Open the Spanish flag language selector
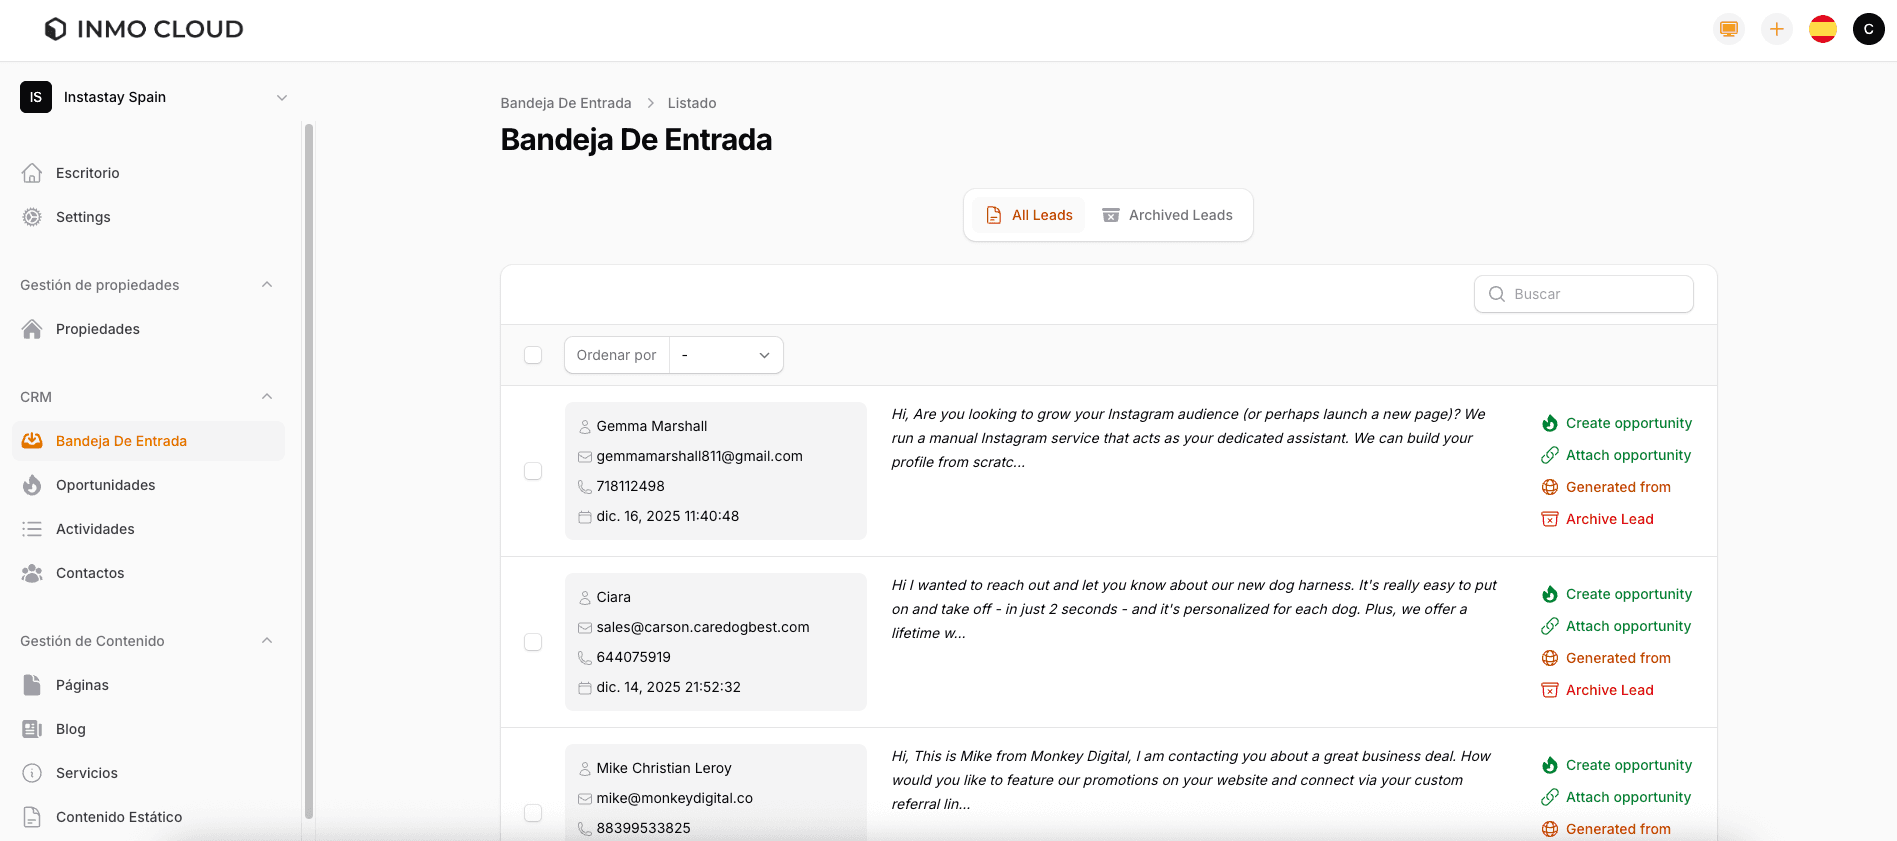Image resolution: width=1897 pixels, height=841 pixels. 1822,29
